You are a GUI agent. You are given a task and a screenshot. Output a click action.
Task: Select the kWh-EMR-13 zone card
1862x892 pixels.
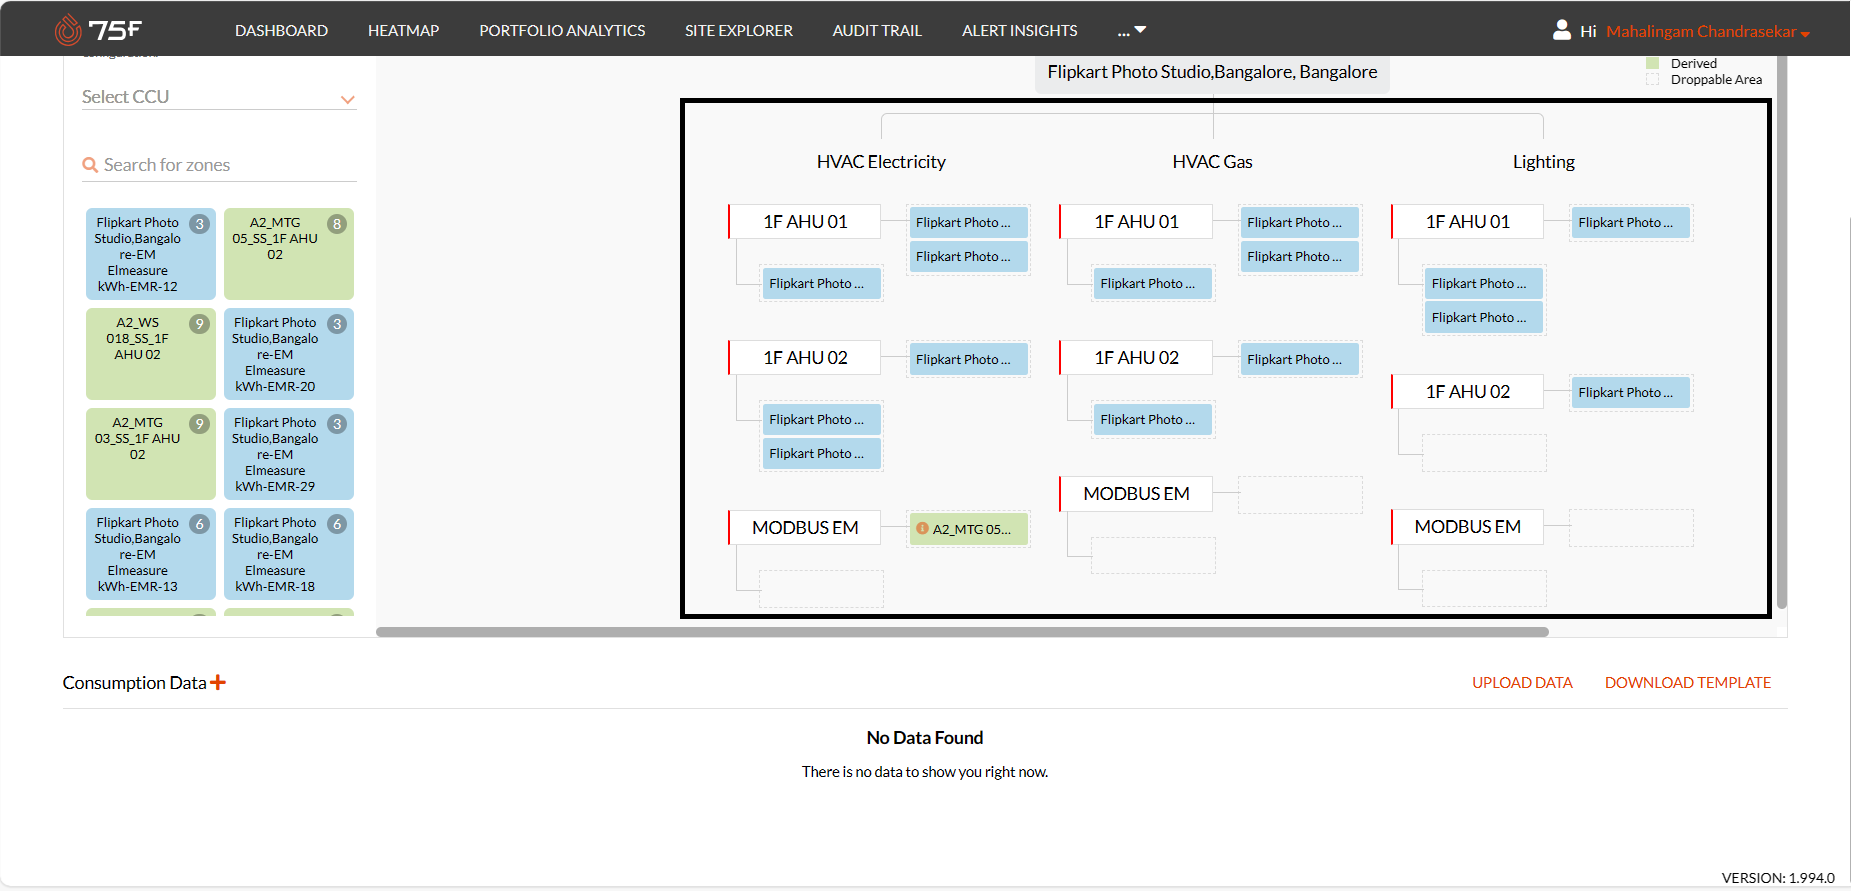click(151, 554)
